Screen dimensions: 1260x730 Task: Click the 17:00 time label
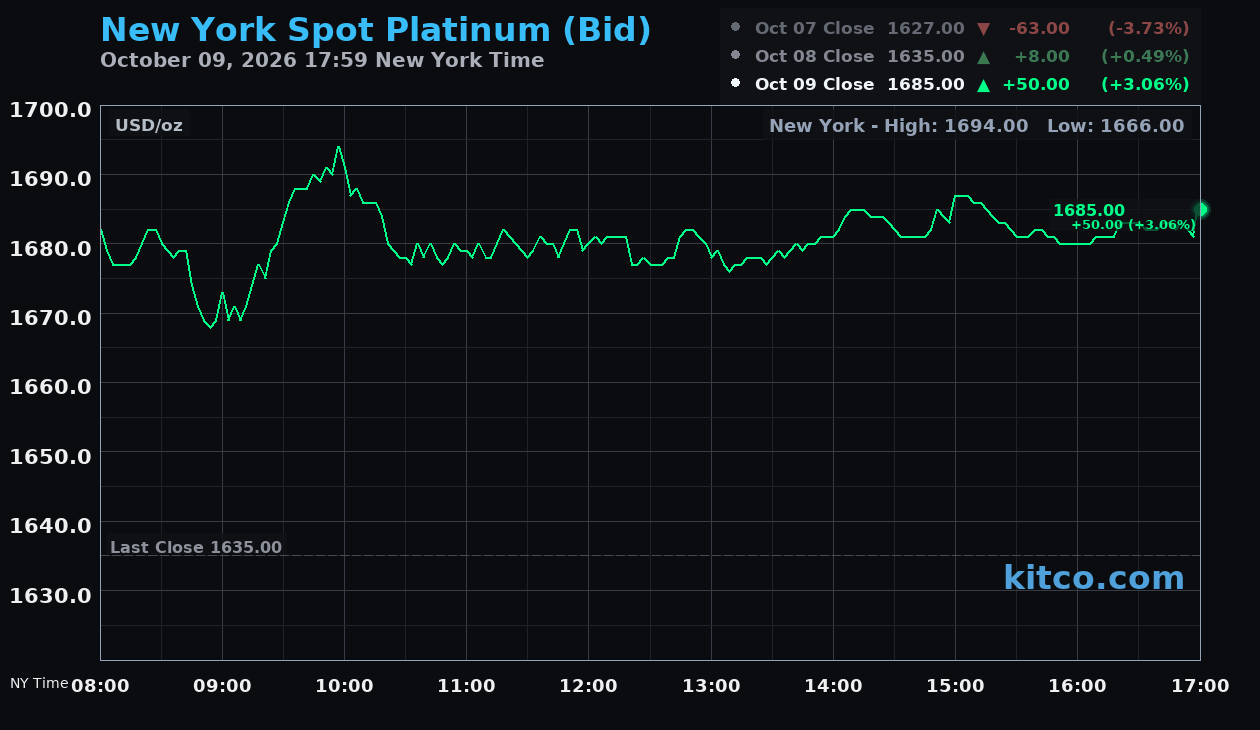[1200, 686]
